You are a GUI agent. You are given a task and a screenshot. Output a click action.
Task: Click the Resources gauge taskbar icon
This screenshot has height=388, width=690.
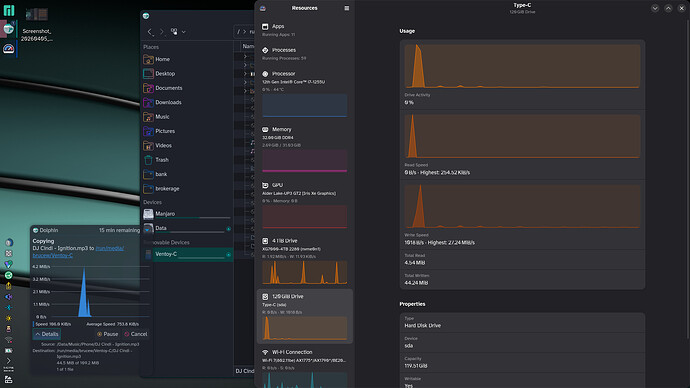[9, 48]
